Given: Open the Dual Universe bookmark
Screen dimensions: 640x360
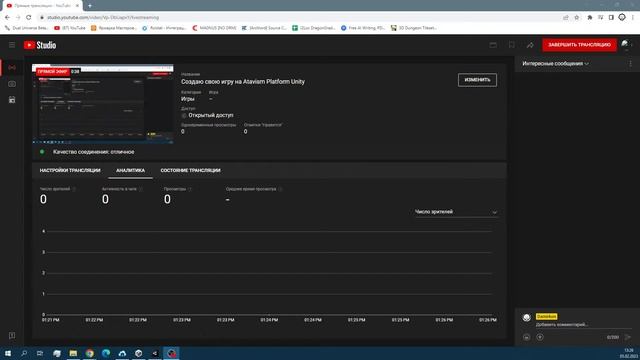Looking at the screenshot, I should [27, 28].
